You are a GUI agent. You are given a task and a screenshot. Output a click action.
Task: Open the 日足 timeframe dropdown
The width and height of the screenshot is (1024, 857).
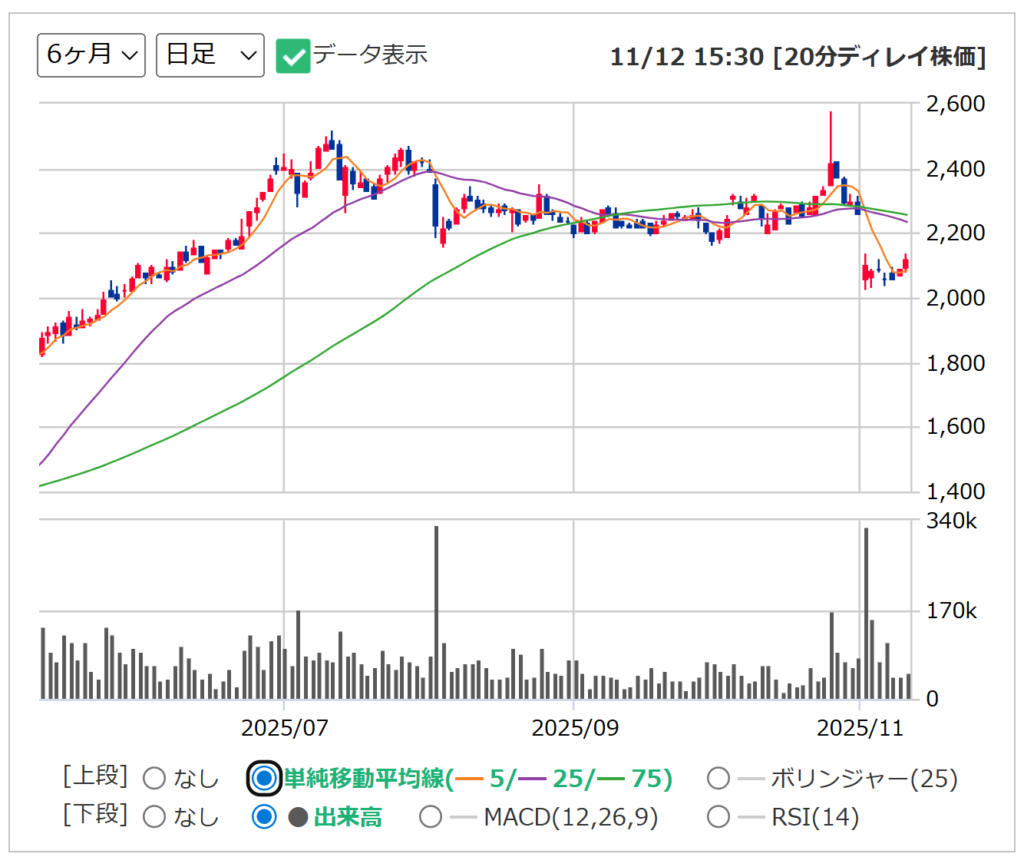(209, 55)
